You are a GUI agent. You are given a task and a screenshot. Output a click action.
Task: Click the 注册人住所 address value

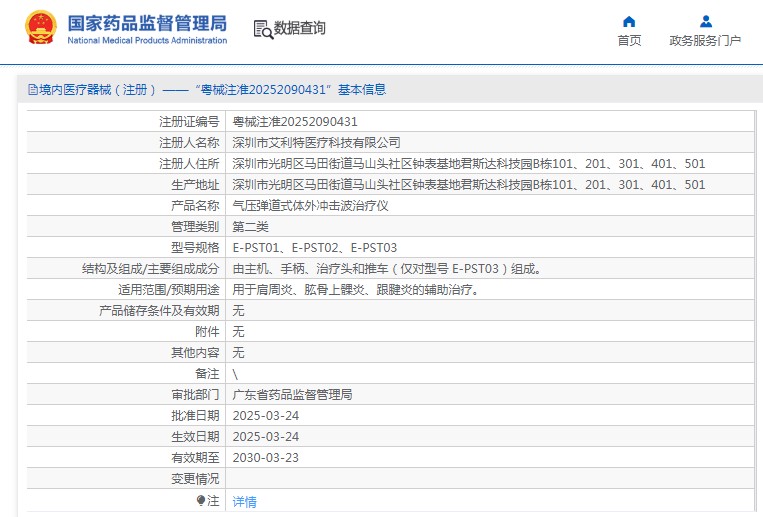[469, 164]
